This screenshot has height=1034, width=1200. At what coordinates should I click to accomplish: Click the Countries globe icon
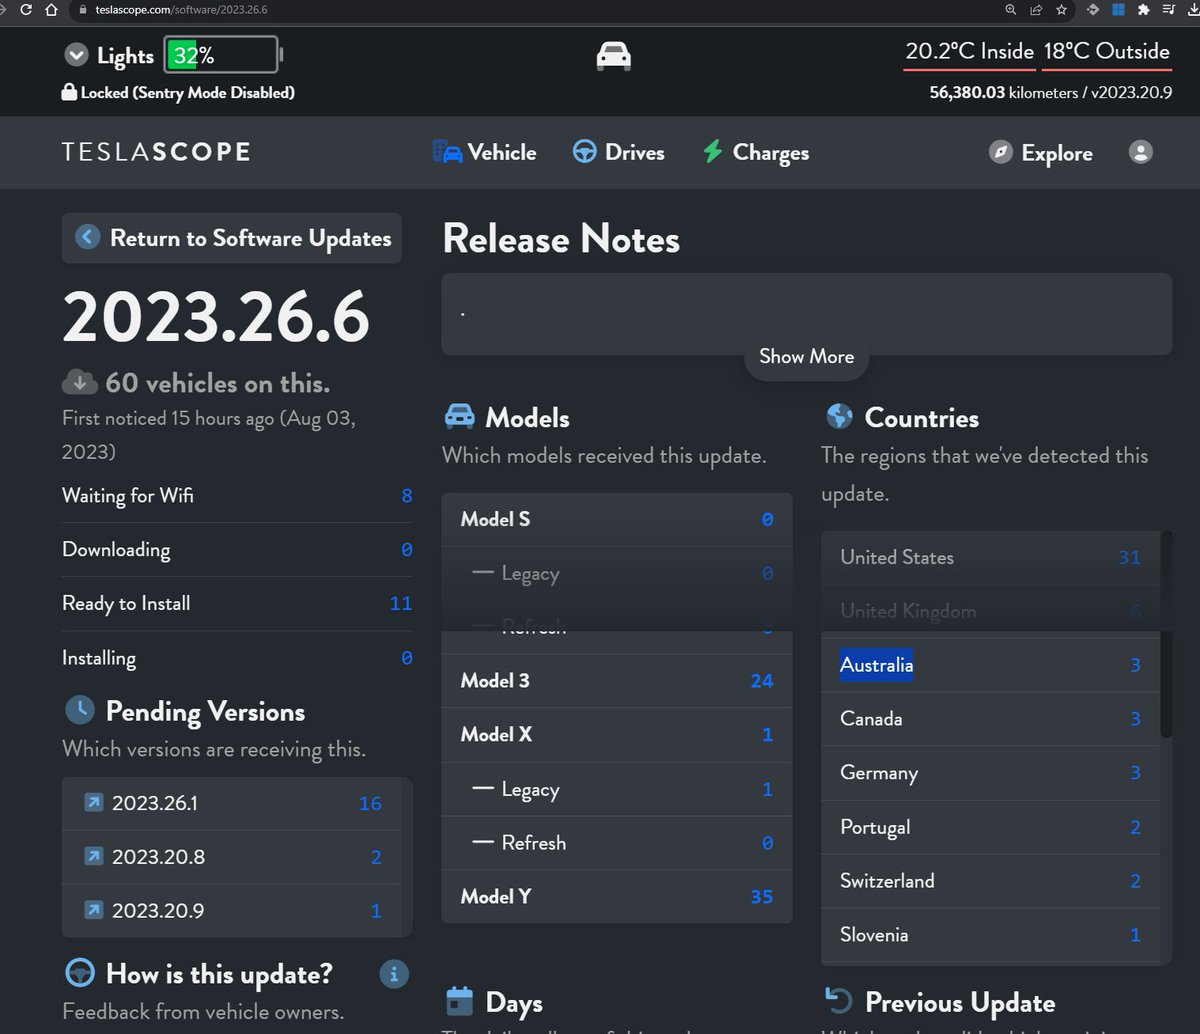(840, 417)
